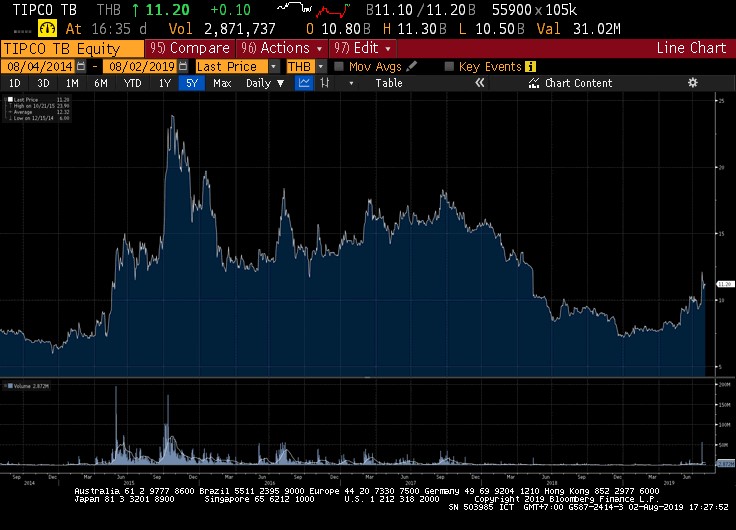This screenshot has height=530, width=736.
Task: Click the TIPCO TB ticker header text
Action: (45, 10)
